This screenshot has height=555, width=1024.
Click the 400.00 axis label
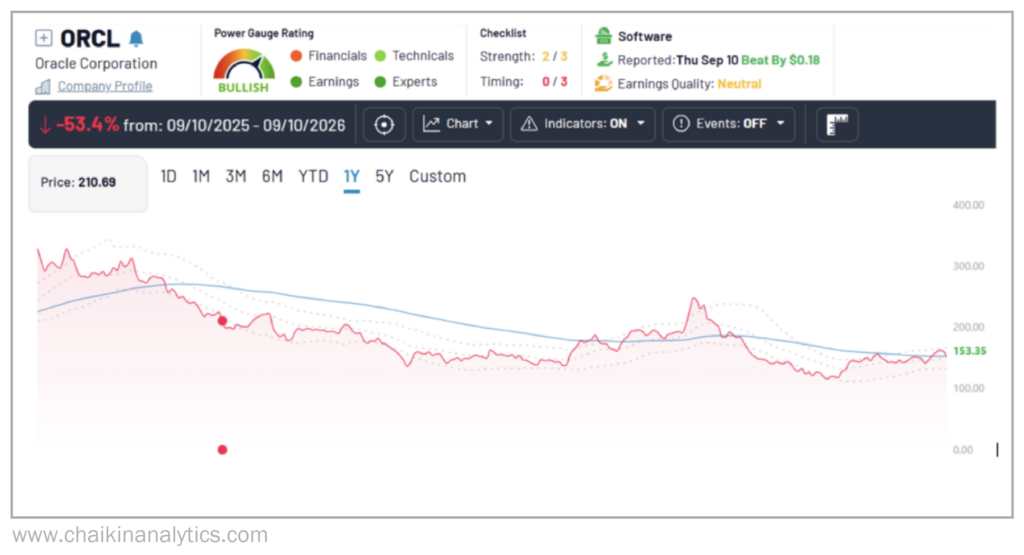[x=968, y=205]
